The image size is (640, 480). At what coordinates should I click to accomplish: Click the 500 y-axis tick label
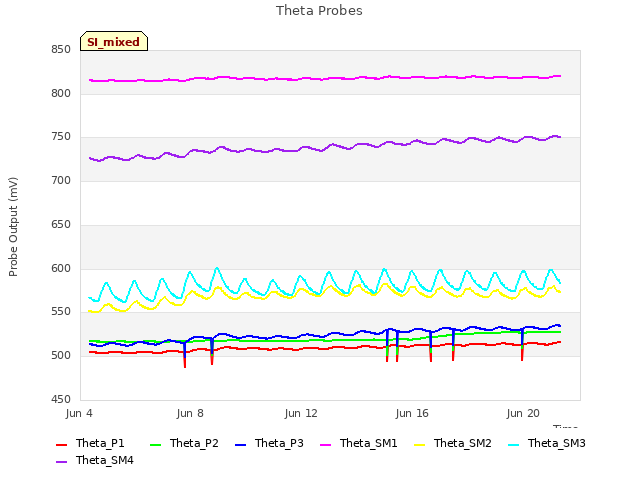pyautogui.click(x=61, y=356)
